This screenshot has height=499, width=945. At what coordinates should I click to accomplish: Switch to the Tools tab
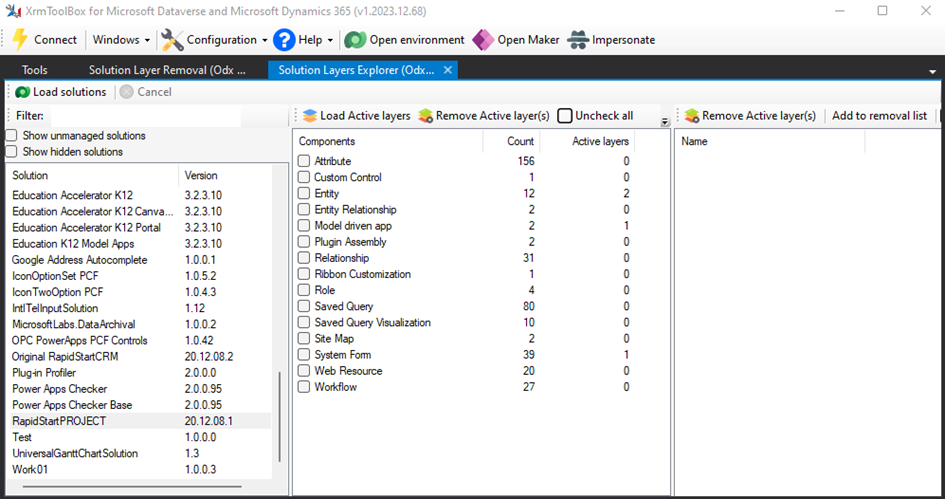34,70
